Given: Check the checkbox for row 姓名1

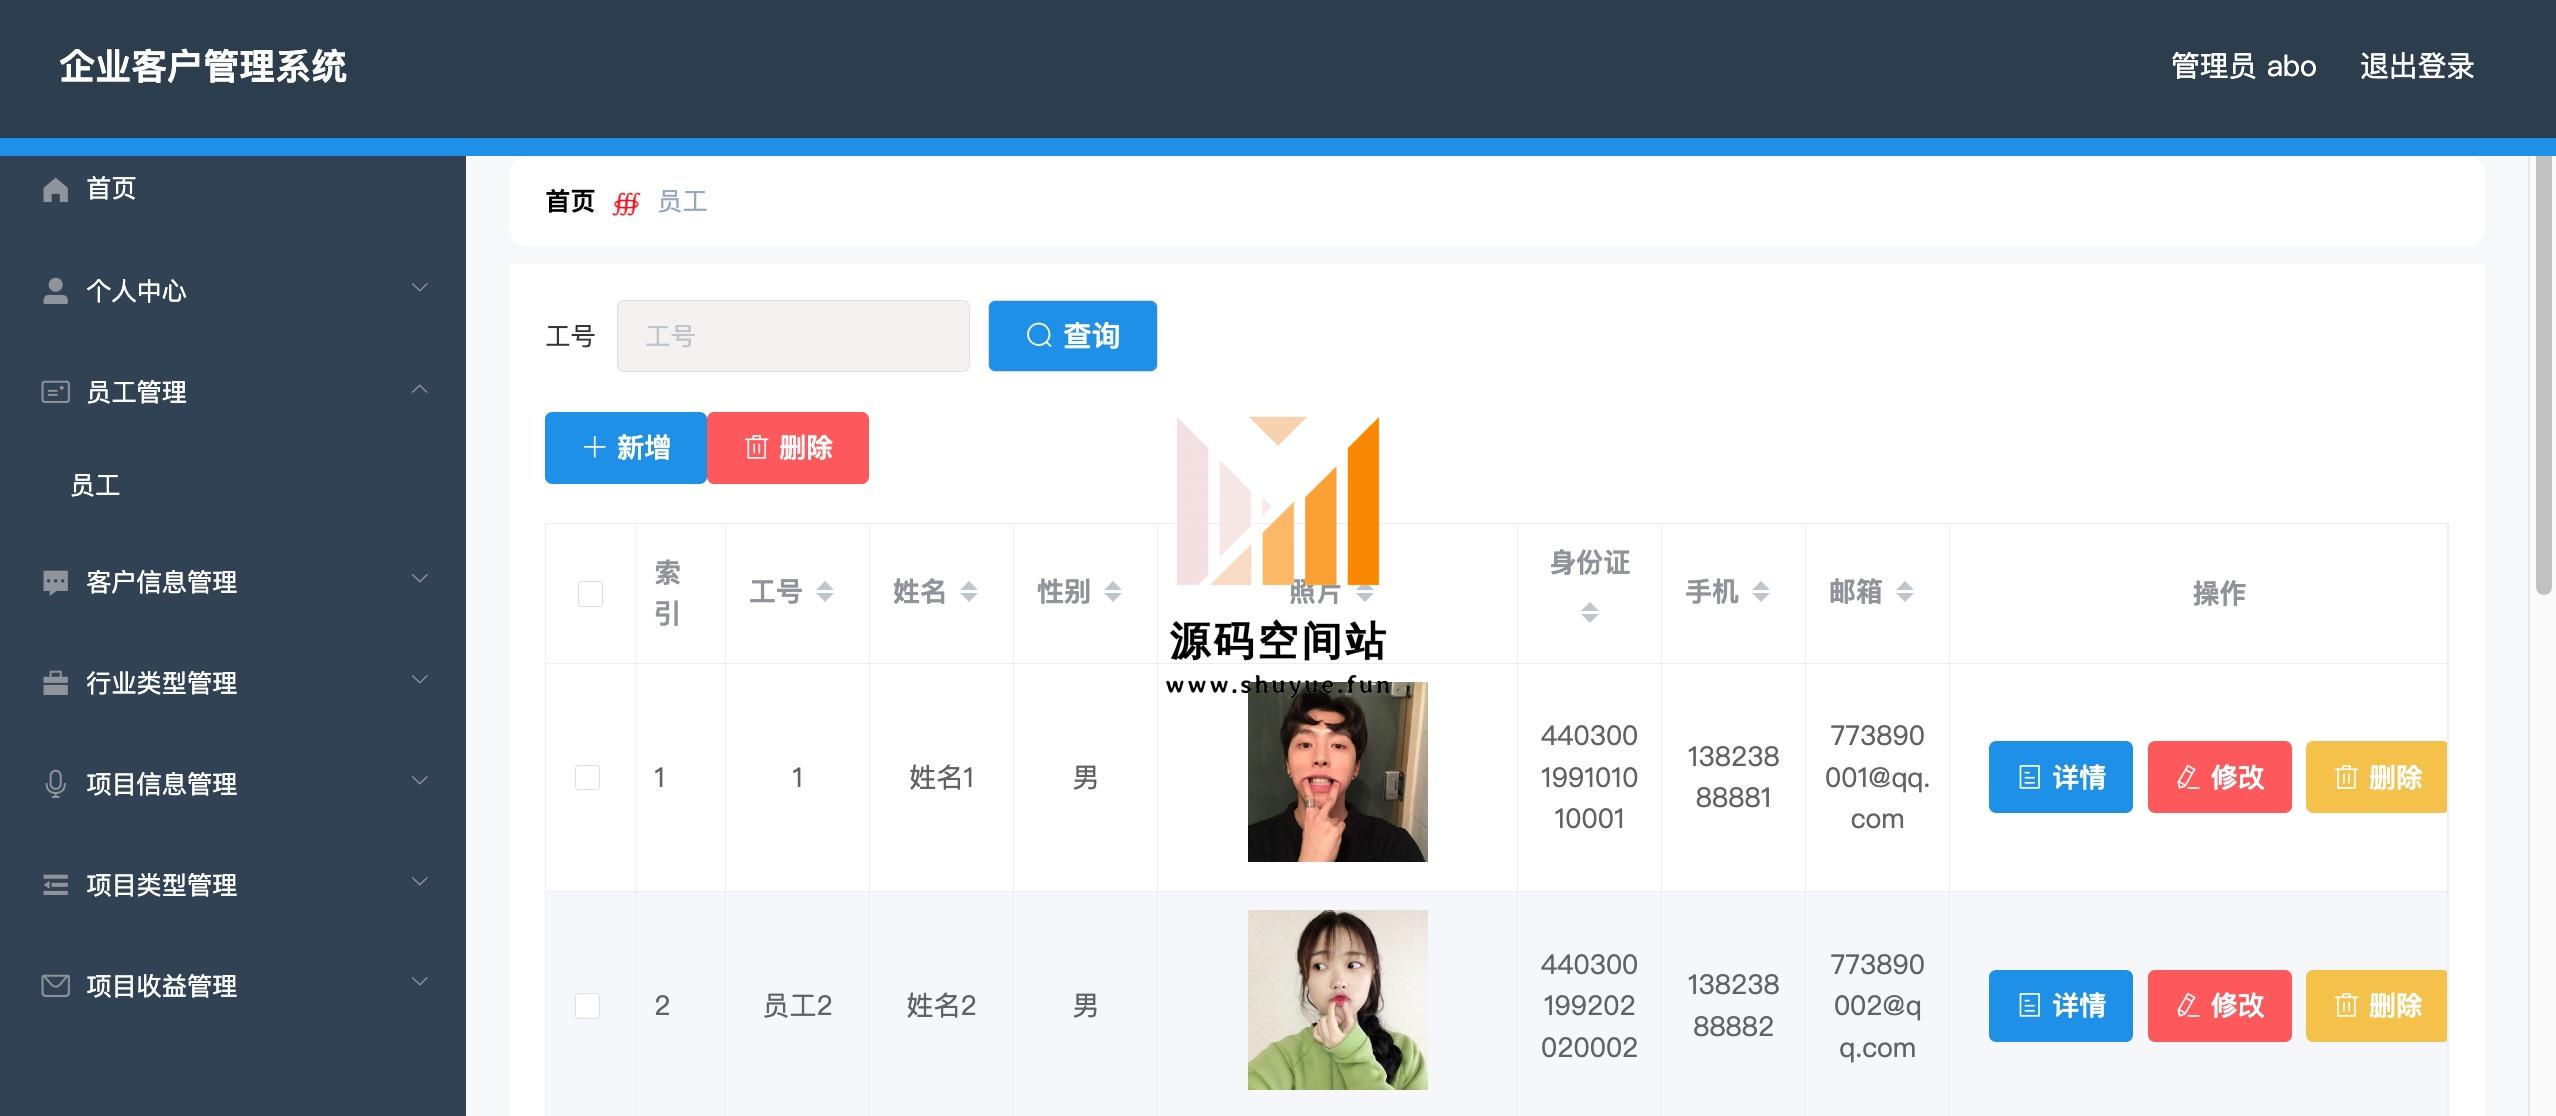Looking at the screenshot, I should [x=588, y=777].
